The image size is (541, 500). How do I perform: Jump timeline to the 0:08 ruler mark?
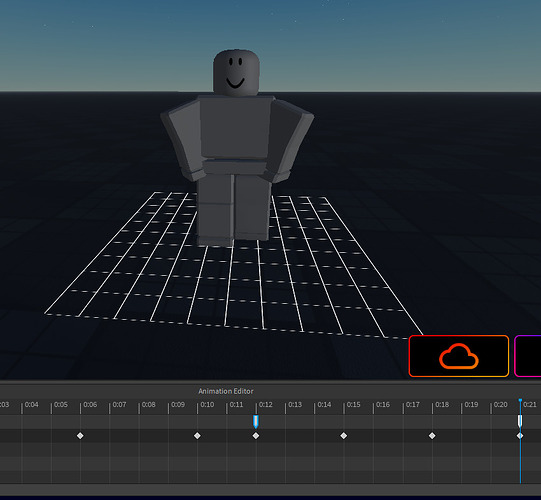coord(148,404)
